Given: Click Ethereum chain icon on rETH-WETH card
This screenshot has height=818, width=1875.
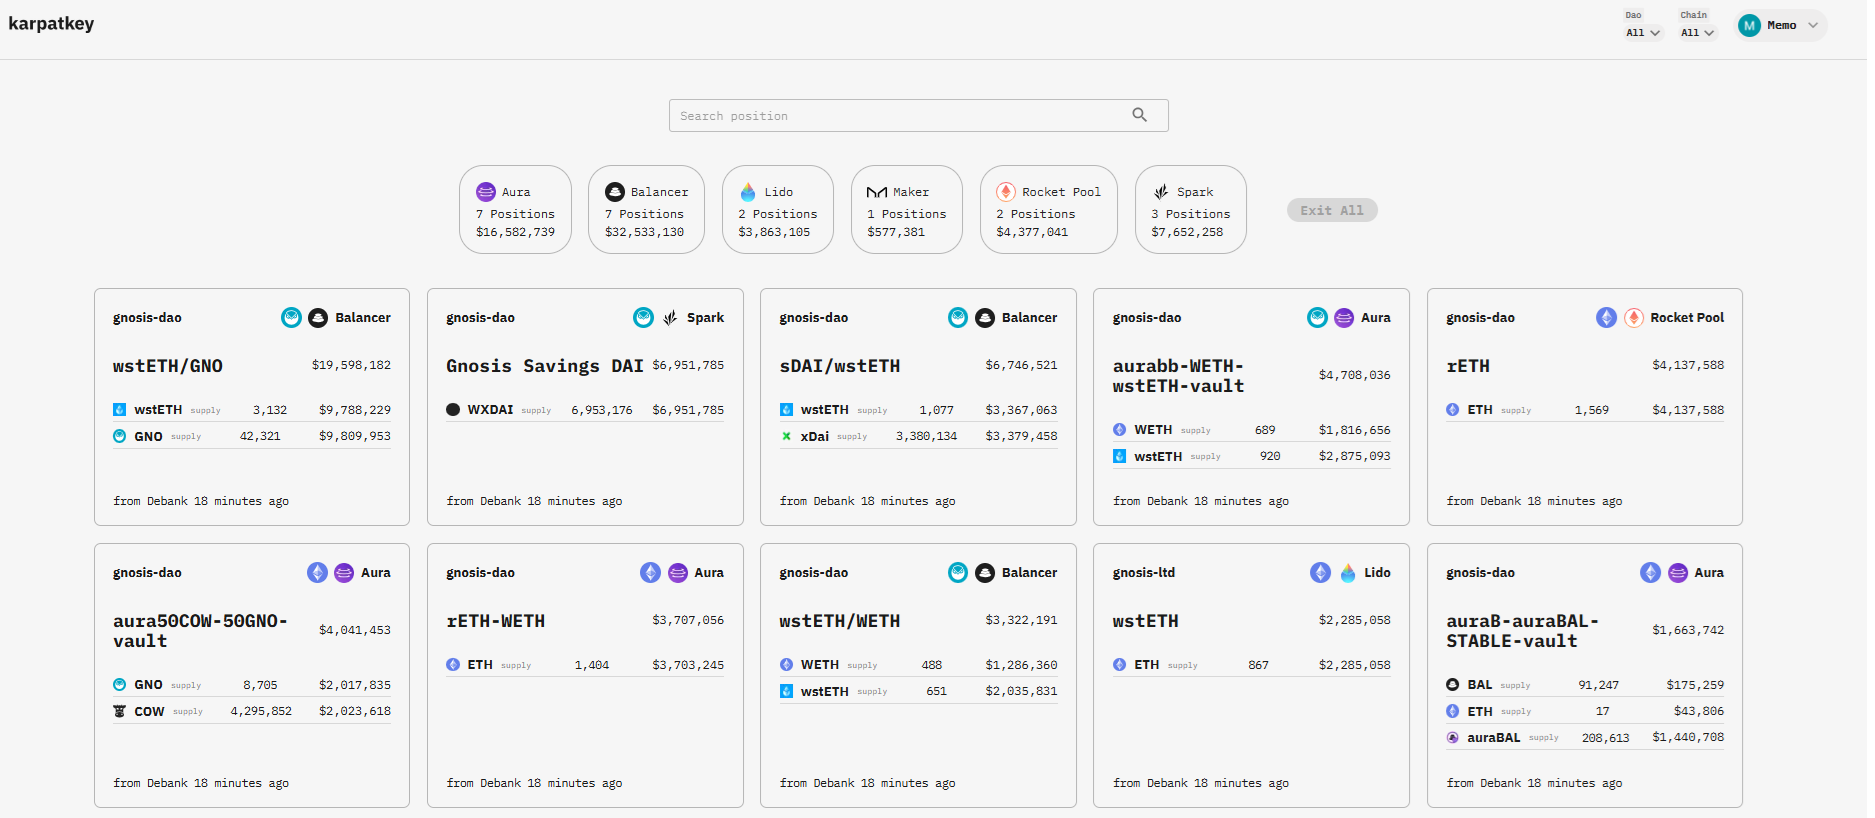Looking at the screenshot, I should (650, 573).
